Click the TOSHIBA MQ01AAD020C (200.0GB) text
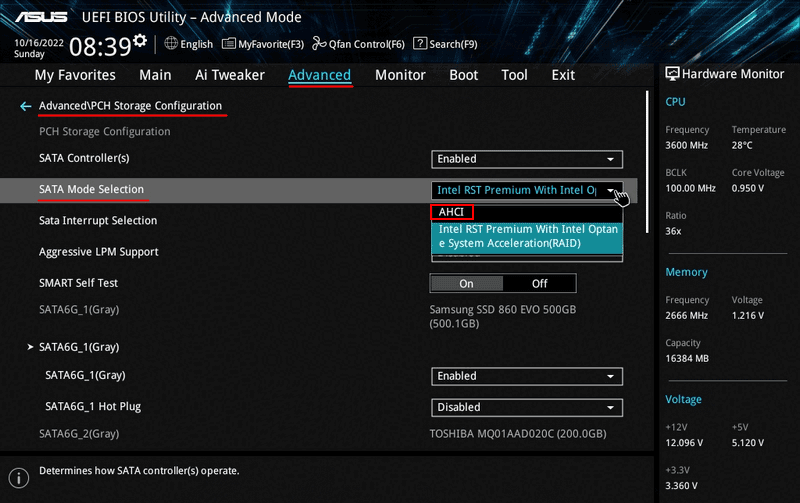The height and width of the screenshot is (503, 800). 518,434
